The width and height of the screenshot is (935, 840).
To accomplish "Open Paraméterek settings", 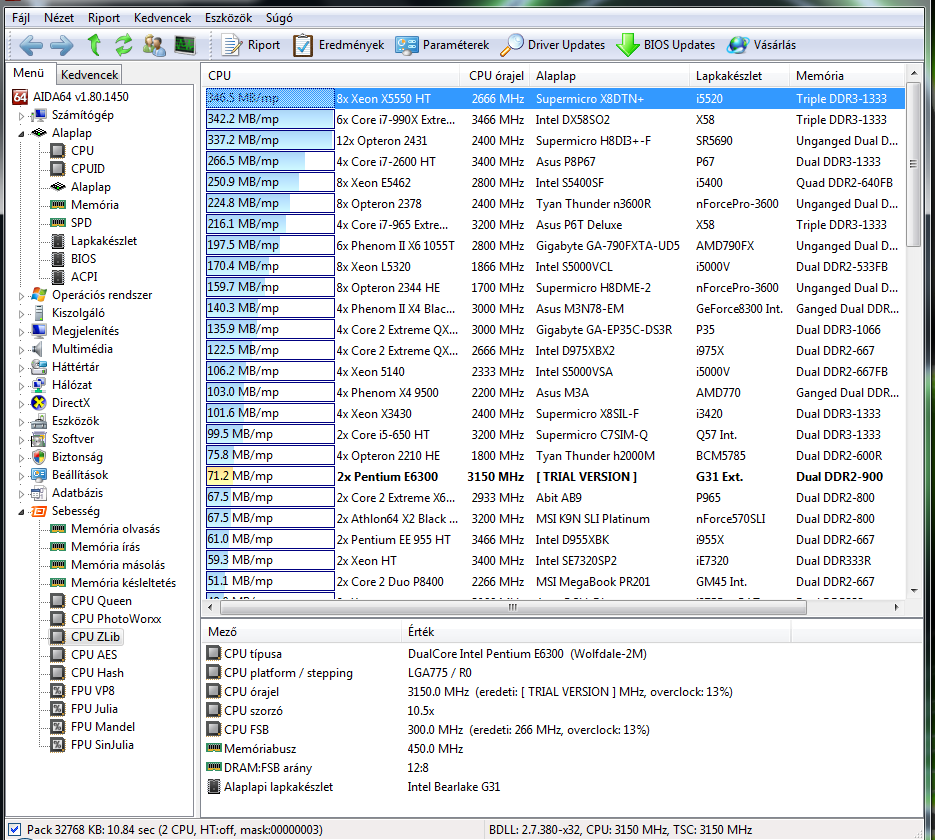I will pyautogui.click(x=442, y=45).
